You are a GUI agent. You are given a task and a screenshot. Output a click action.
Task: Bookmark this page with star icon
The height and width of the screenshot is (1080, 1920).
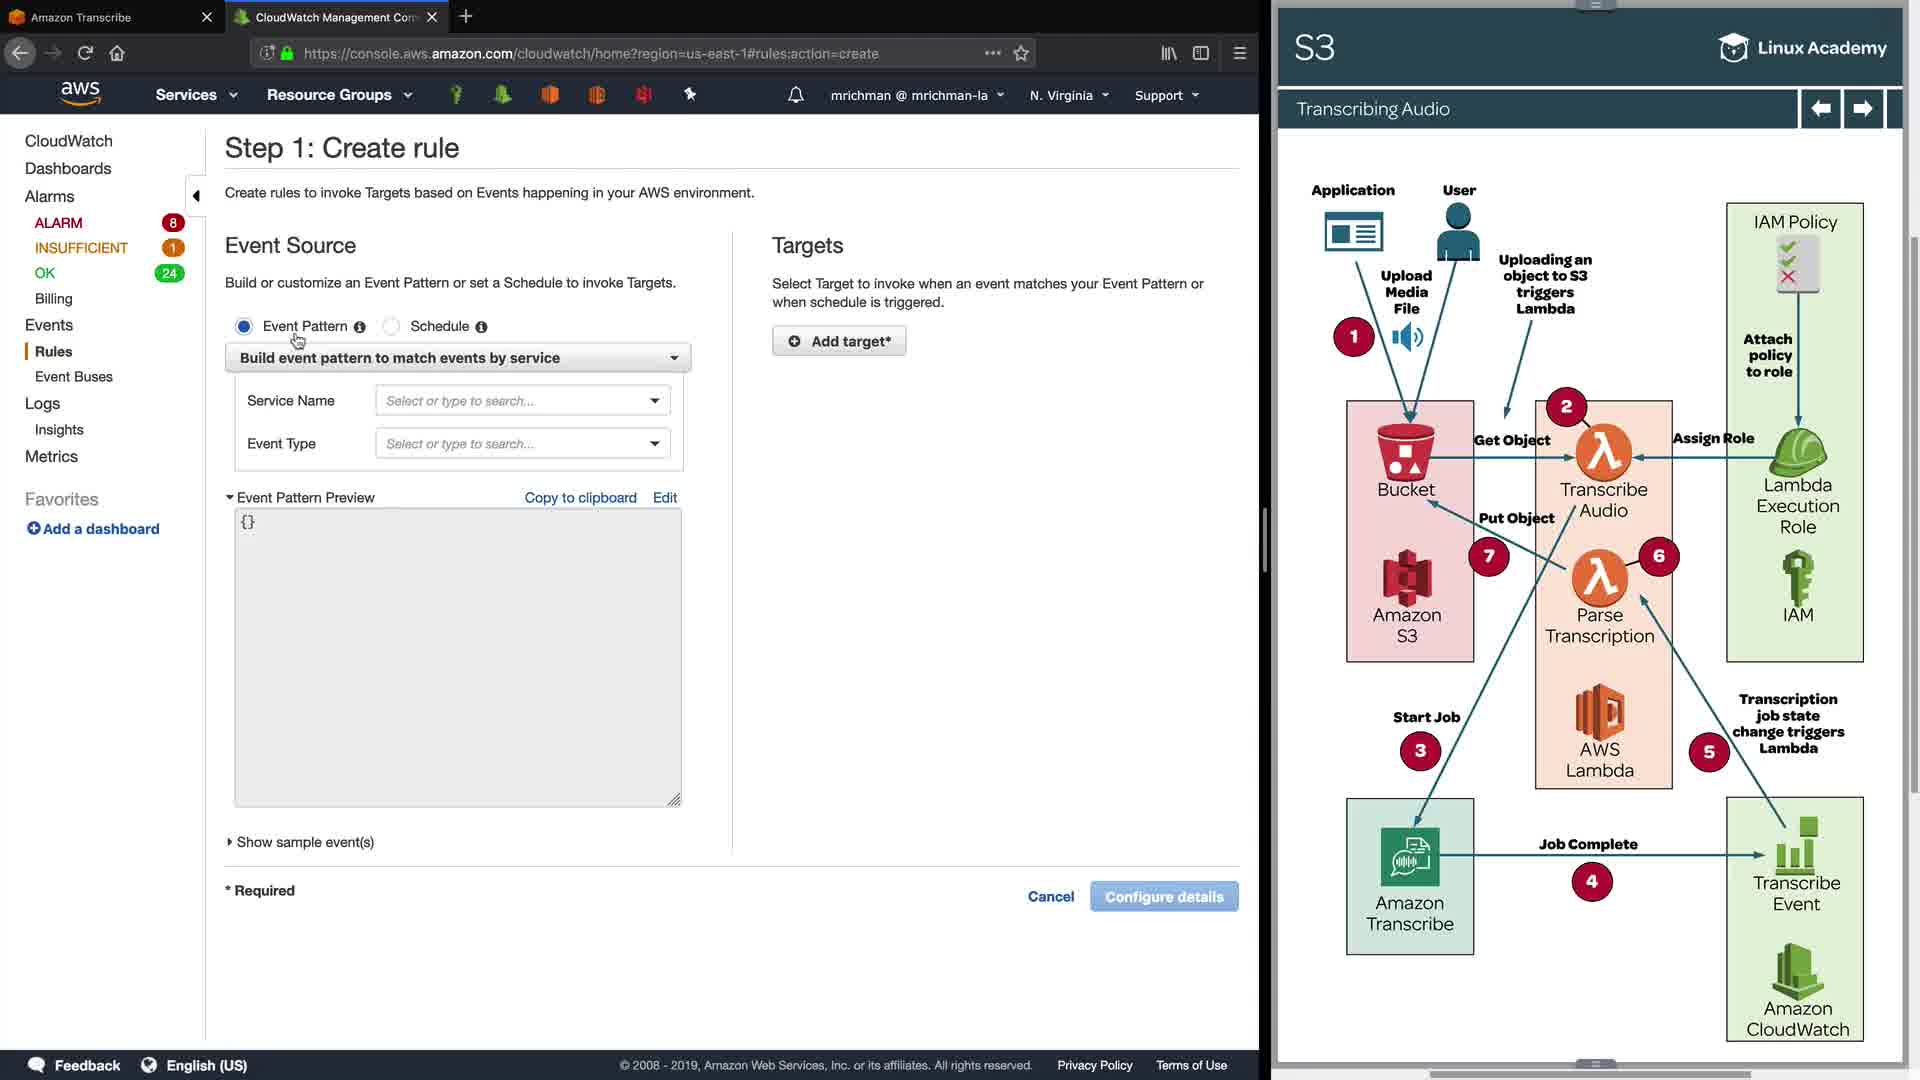tap(1021, 53)
